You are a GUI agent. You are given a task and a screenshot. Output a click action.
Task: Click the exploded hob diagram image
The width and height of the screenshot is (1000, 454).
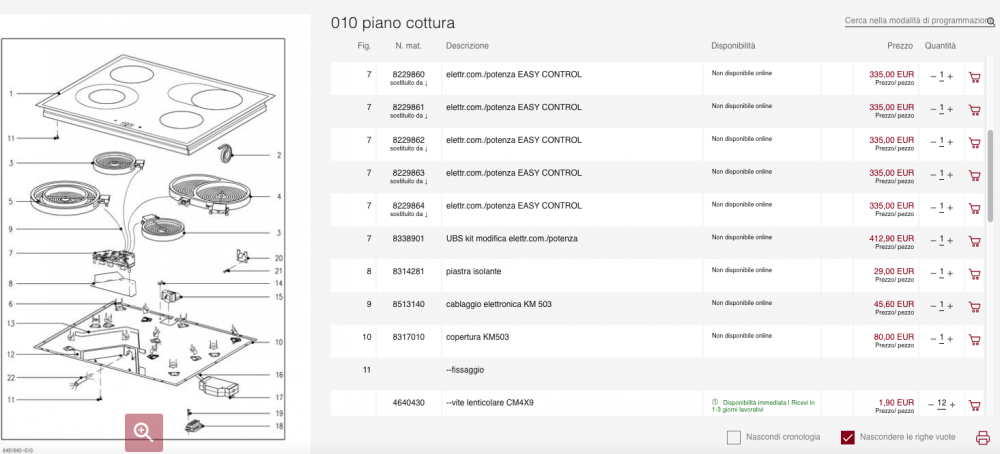pyautogui.click(x=143, y=242)
